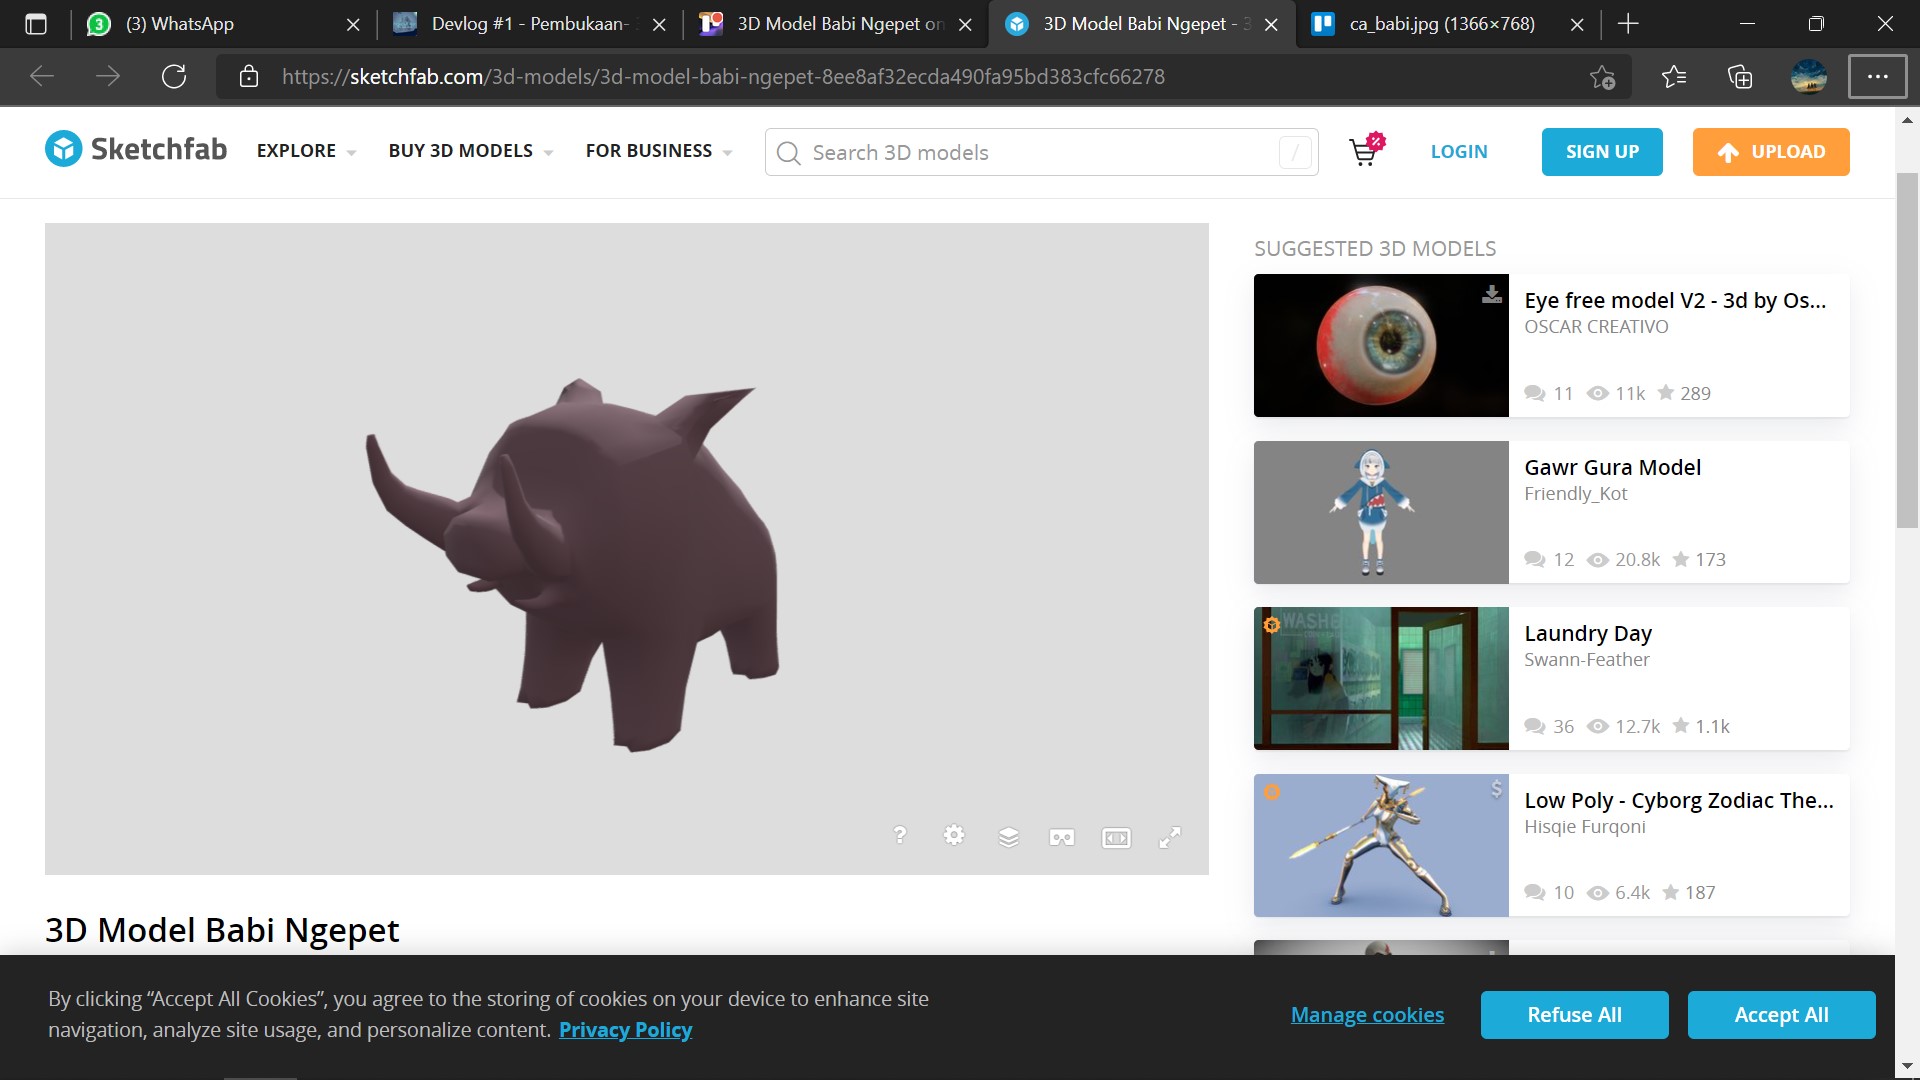Image resolution: width=1920 pixels, height=1080 pixels.
Task: Click Accept All cookies button
Action: tap(1781, 1015)
